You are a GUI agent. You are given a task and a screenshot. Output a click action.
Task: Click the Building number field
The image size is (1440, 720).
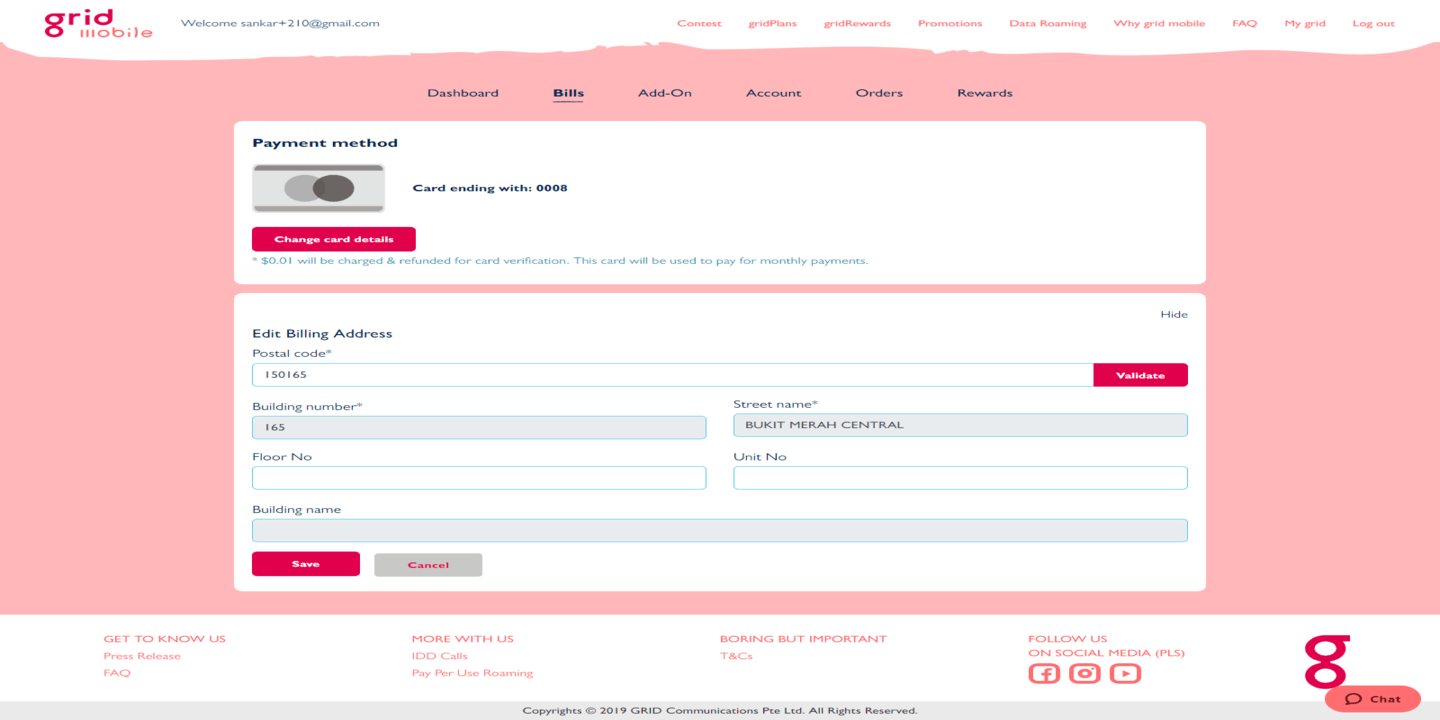479,427
